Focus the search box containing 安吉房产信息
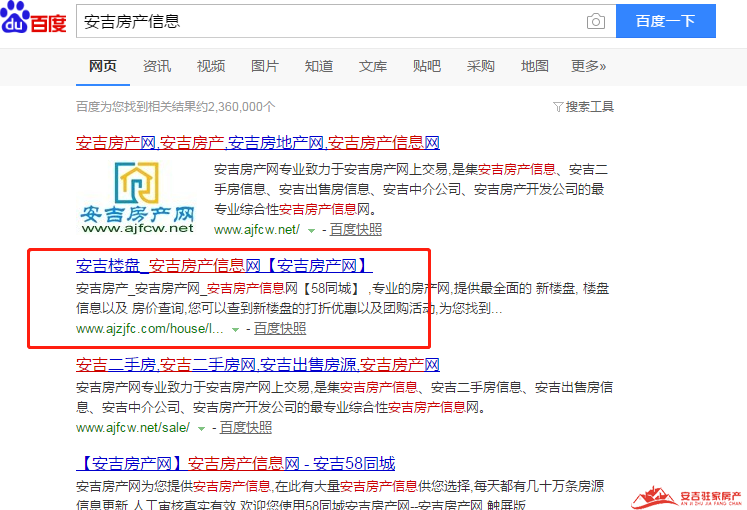747x510 pixels. pos(329,21)
